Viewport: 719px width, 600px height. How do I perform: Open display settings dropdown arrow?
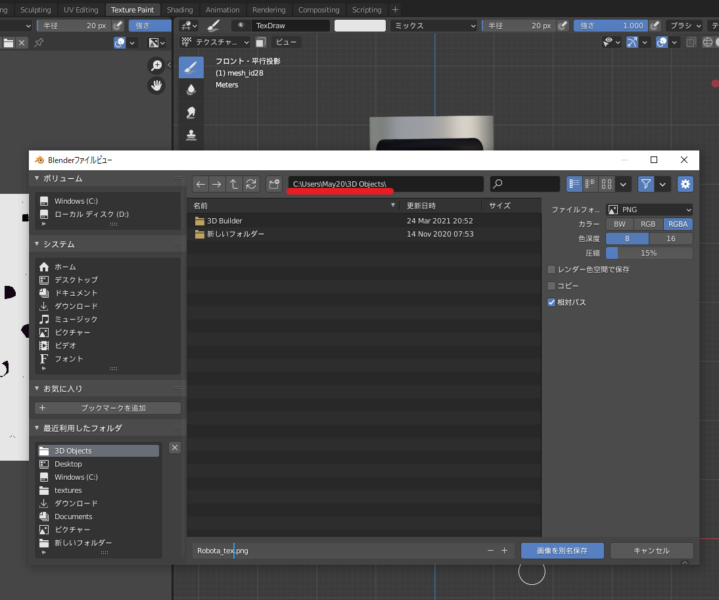click(623, 184)
